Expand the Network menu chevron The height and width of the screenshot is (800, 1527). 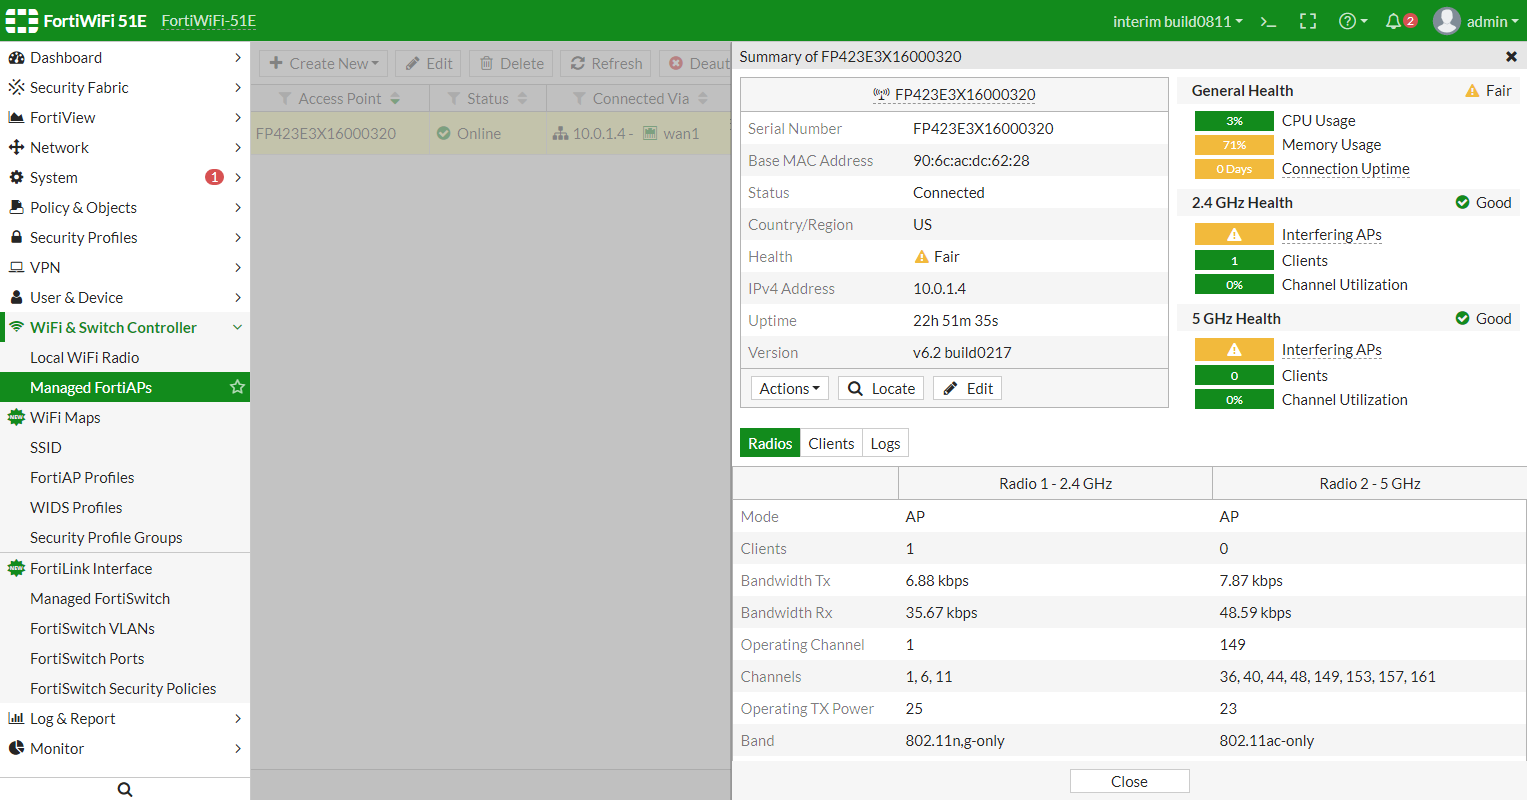point(238,148)
